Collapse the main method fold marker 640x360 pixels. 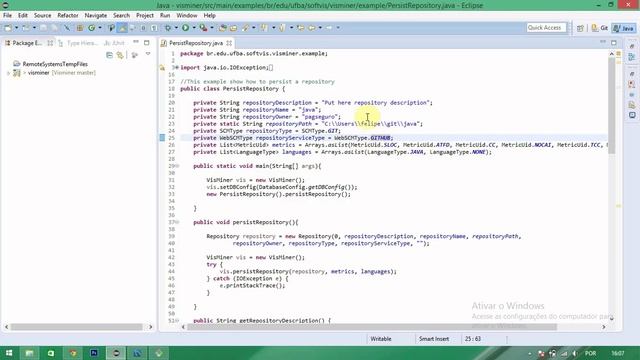[x=177, y=166]
